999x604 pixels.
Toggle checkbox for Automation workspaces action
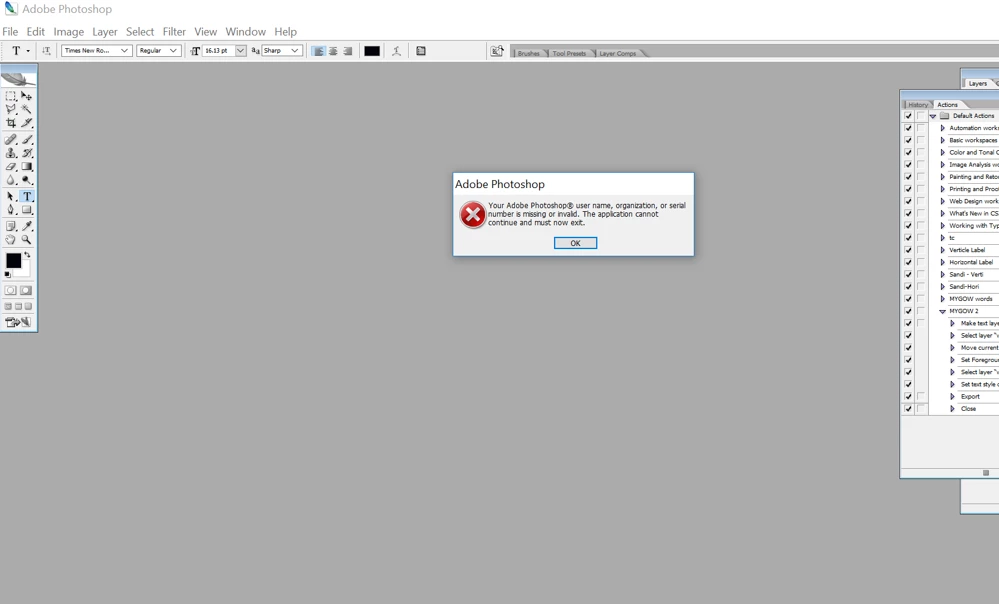click(x=908, y=128)
